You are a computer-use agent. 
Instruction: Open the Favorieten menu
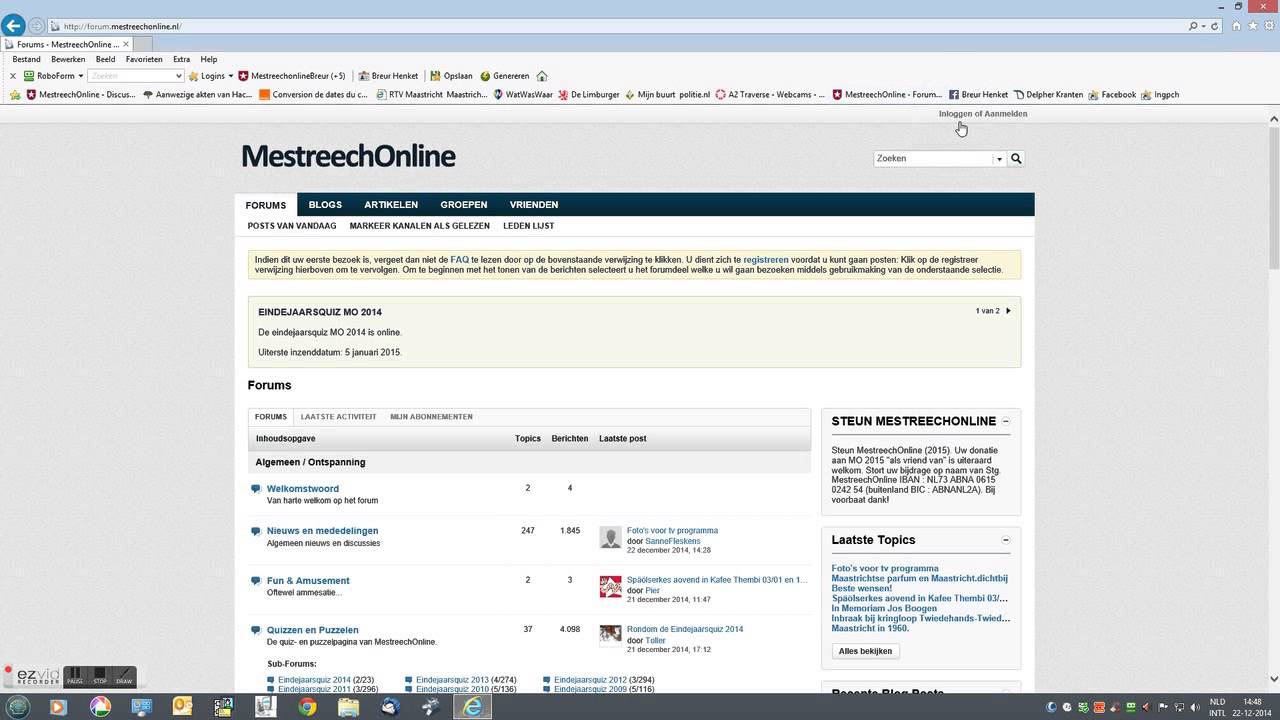144,60
